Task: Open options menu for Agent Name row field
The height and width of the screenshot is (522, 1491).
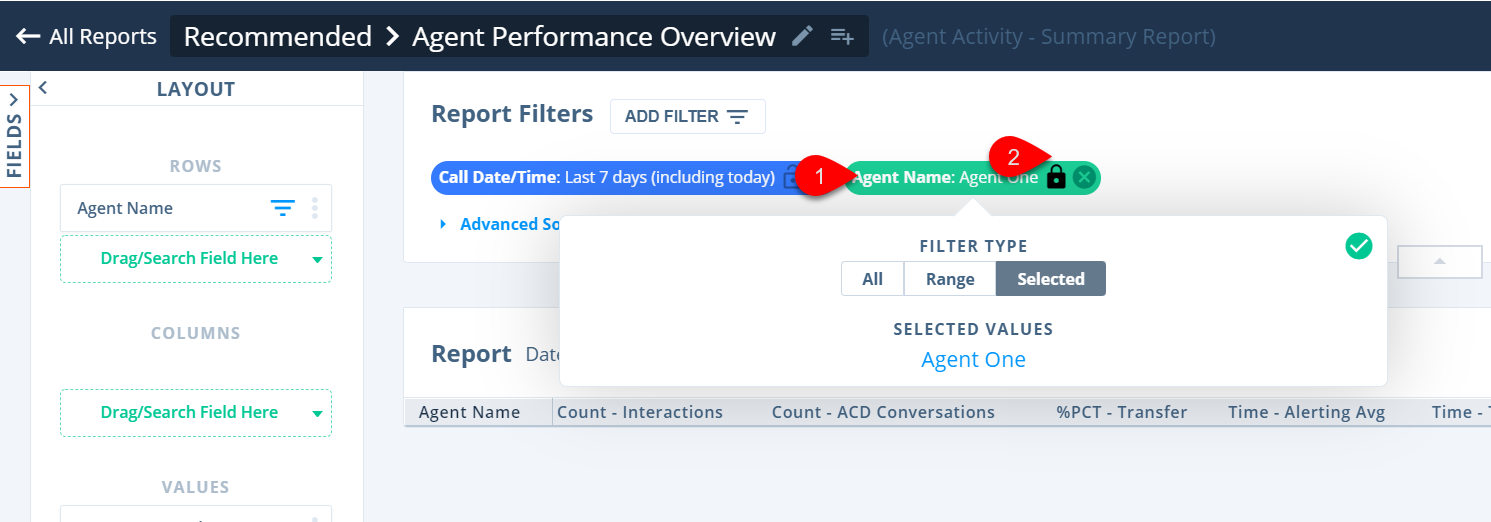Action: point(315,208)
